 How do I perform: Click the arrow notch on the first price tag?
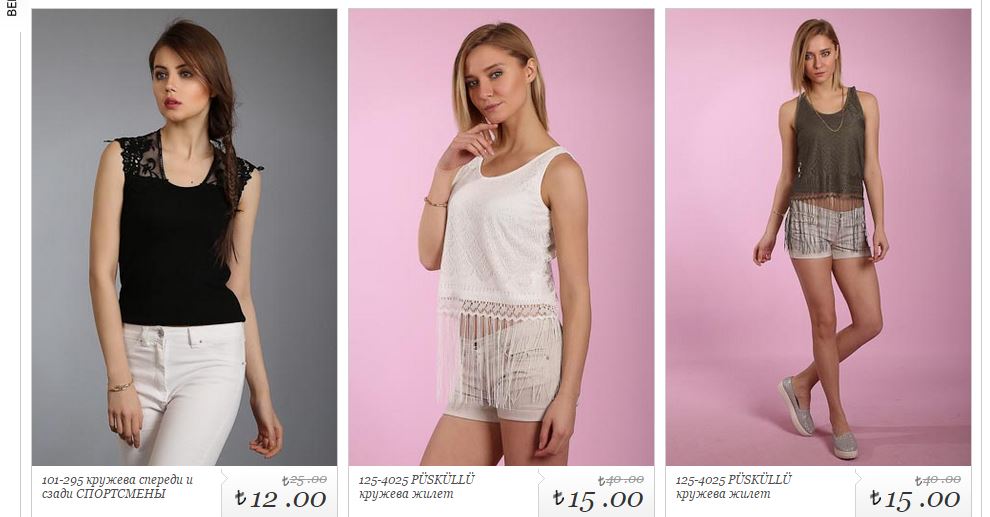click(225, 478)
